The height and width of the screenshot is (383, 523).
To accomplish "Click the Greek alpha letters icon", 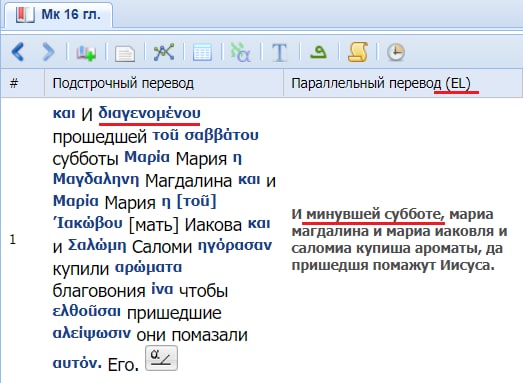I will pos(241,52).
